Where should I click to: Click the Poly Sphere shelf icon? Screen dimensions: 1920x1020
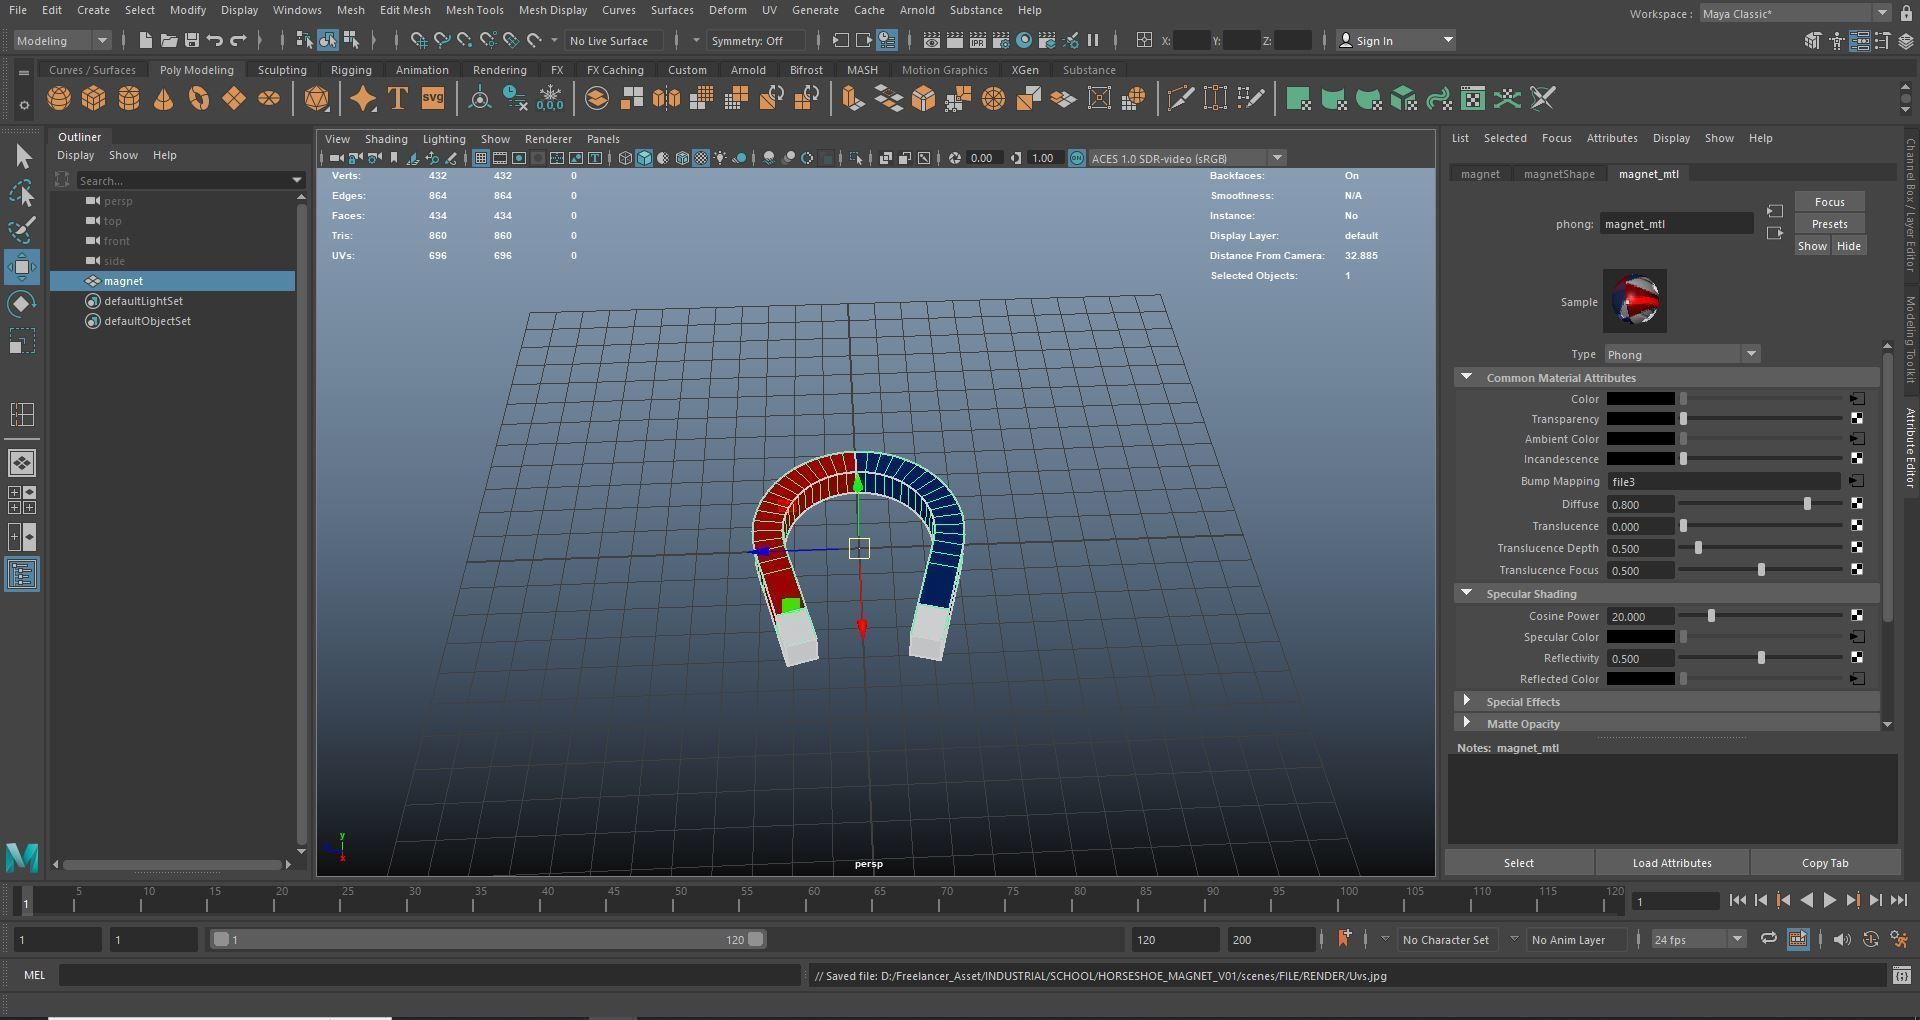[59, 99]
